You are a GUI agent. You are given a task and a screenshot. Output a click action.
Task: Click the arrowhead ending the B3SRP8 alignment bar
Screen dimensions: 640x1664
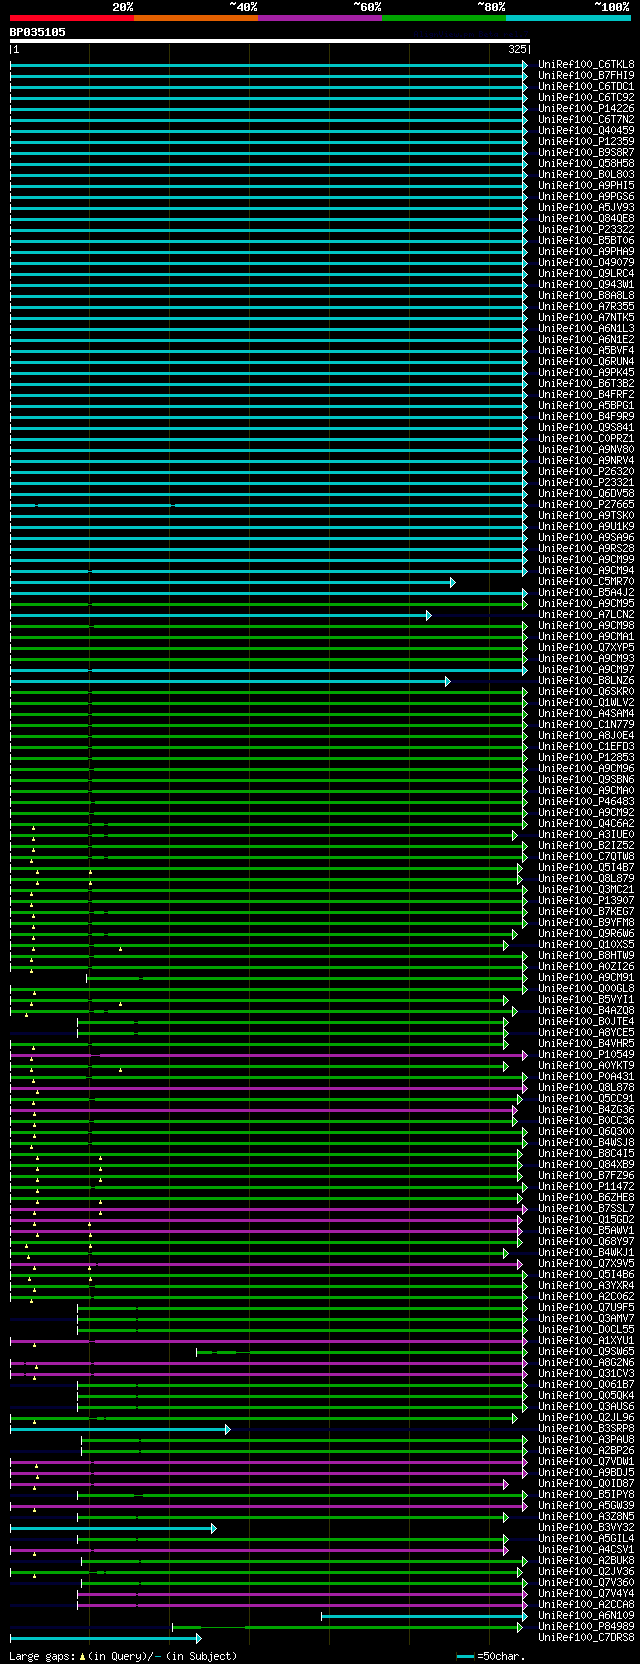(227, 1429)
